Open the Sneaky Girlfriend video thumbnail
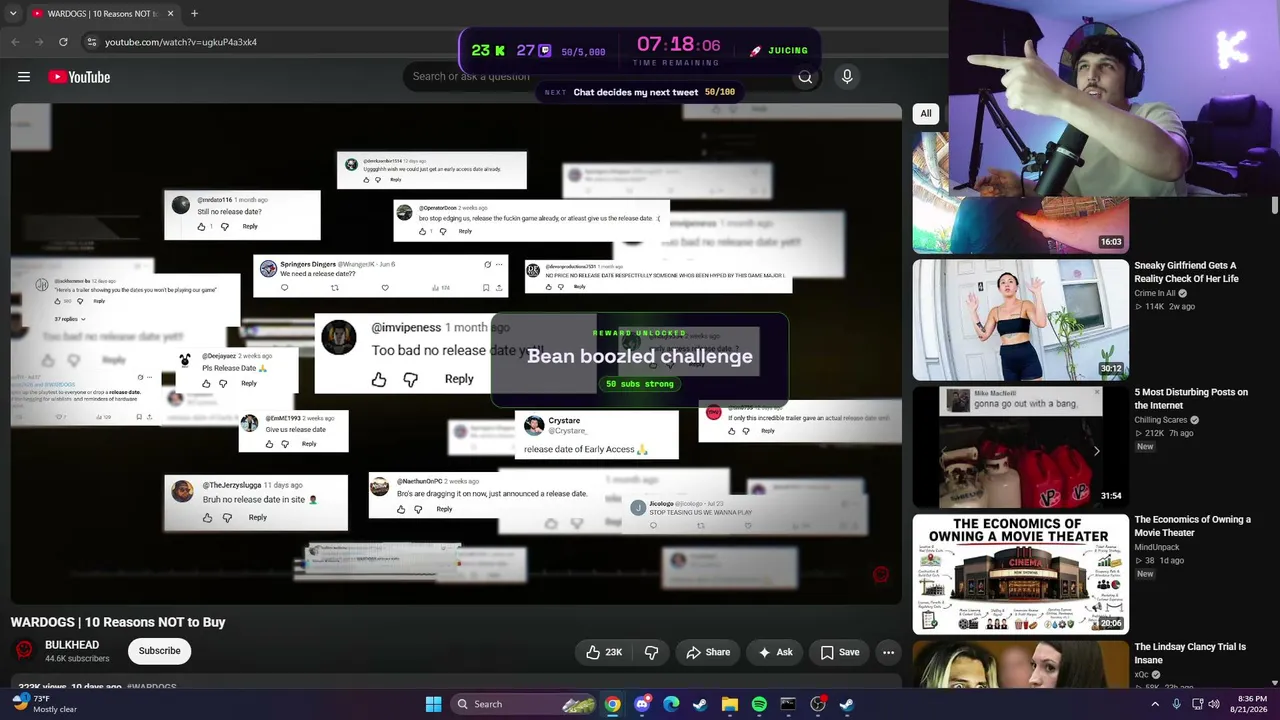The height and width of the screenshot is (720, 1280). coord(1020,320)
